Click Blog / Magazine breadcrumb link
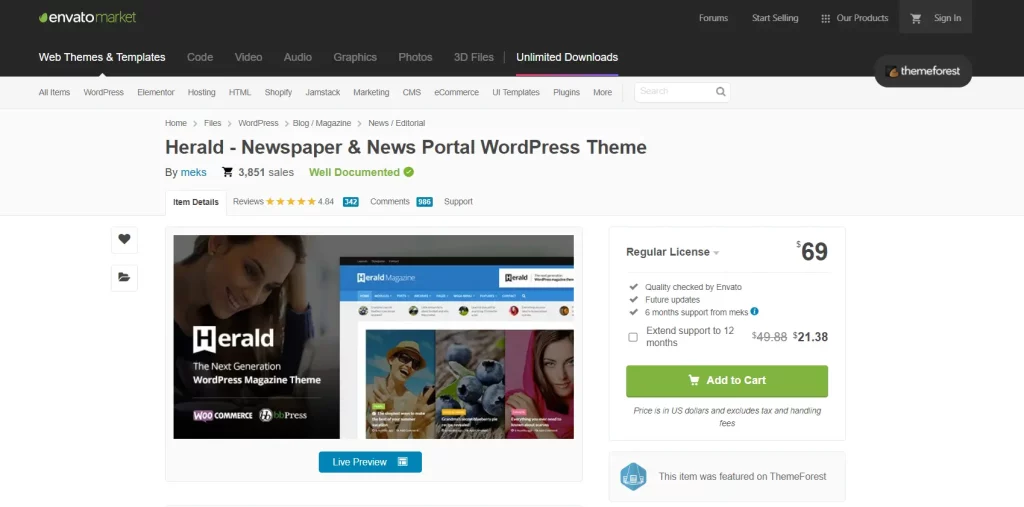The height and width of the screenshot is (507, 1024). 322,123
